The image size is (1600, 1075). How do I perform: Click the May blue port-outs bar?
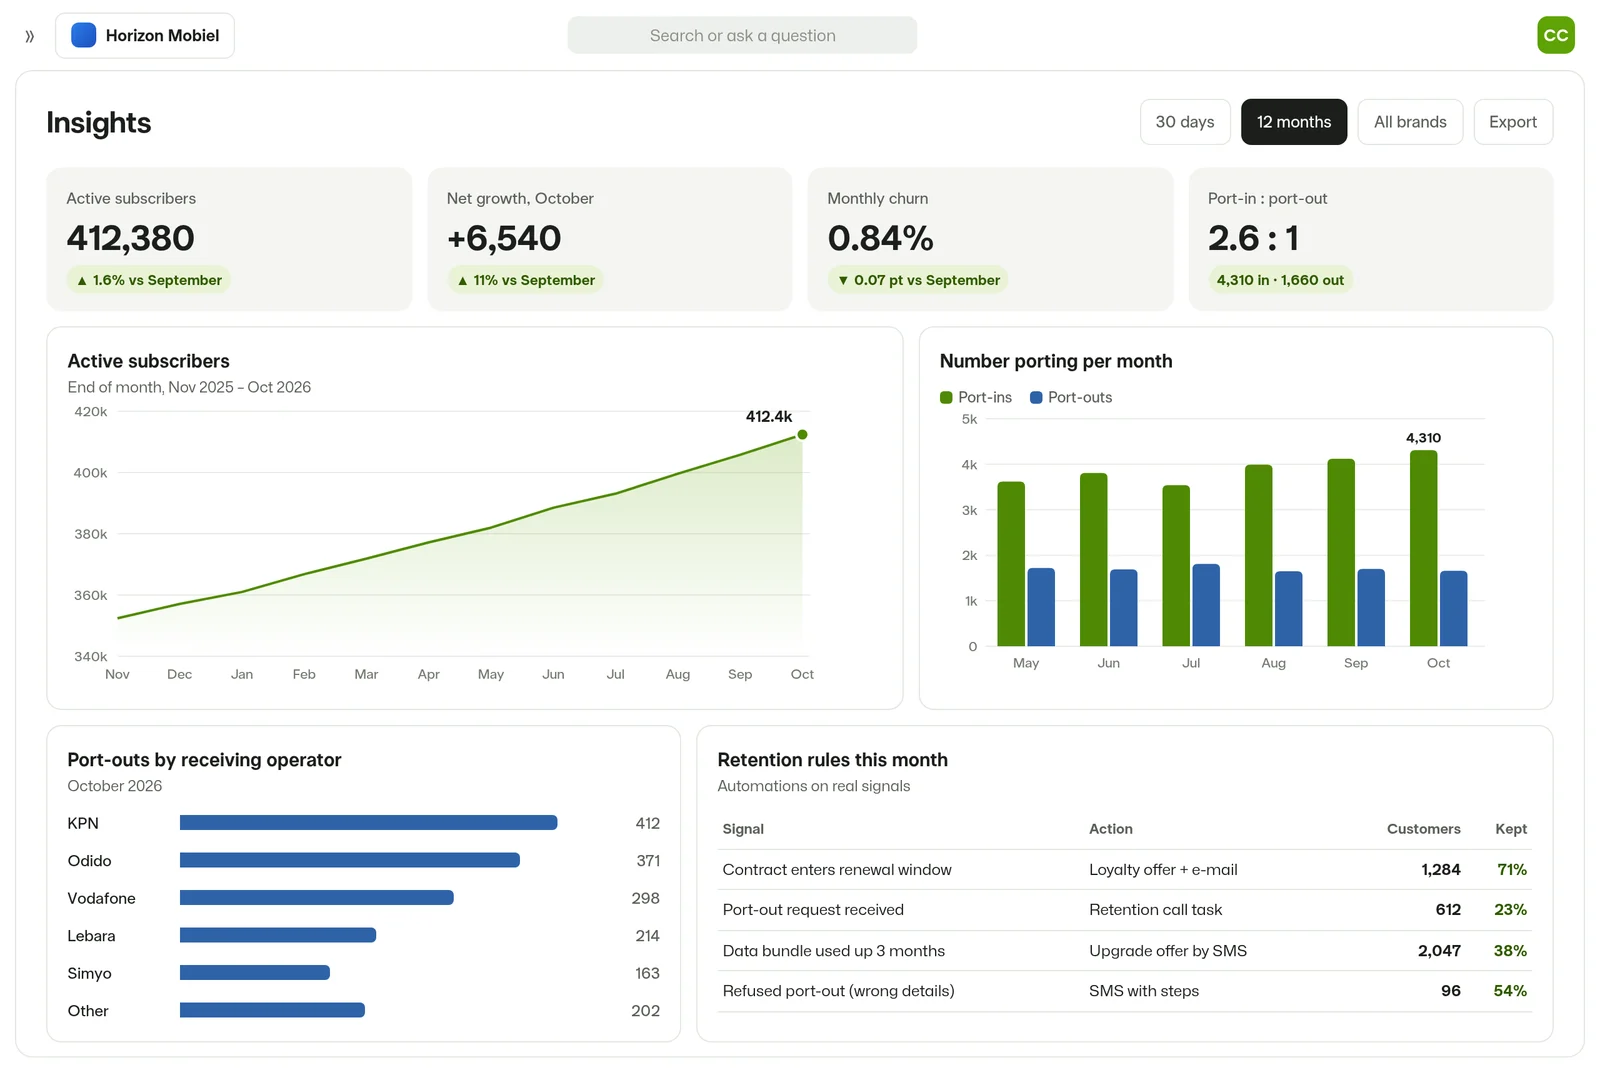pyautogui.click(x=1041, y=607)
